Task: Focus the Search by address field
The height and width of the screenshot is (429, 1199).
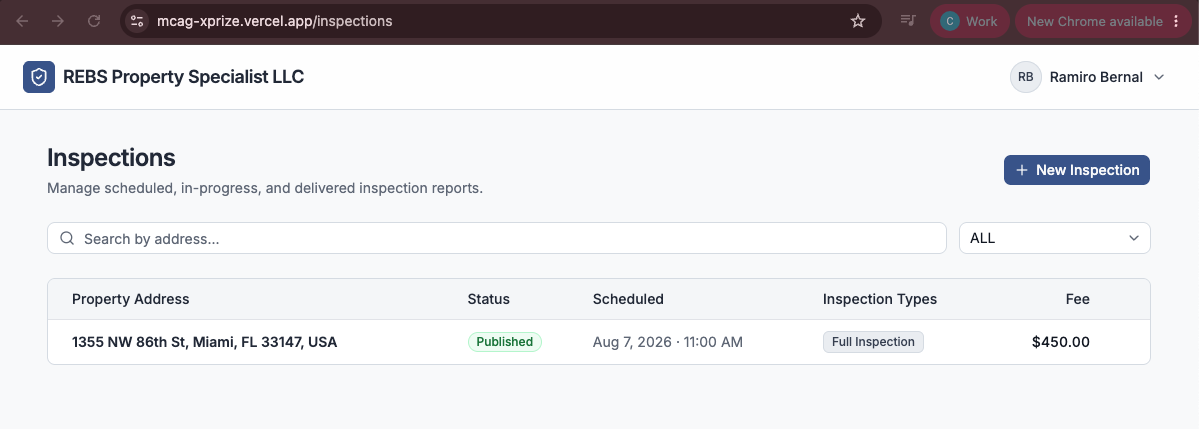Action: point(497,239)
